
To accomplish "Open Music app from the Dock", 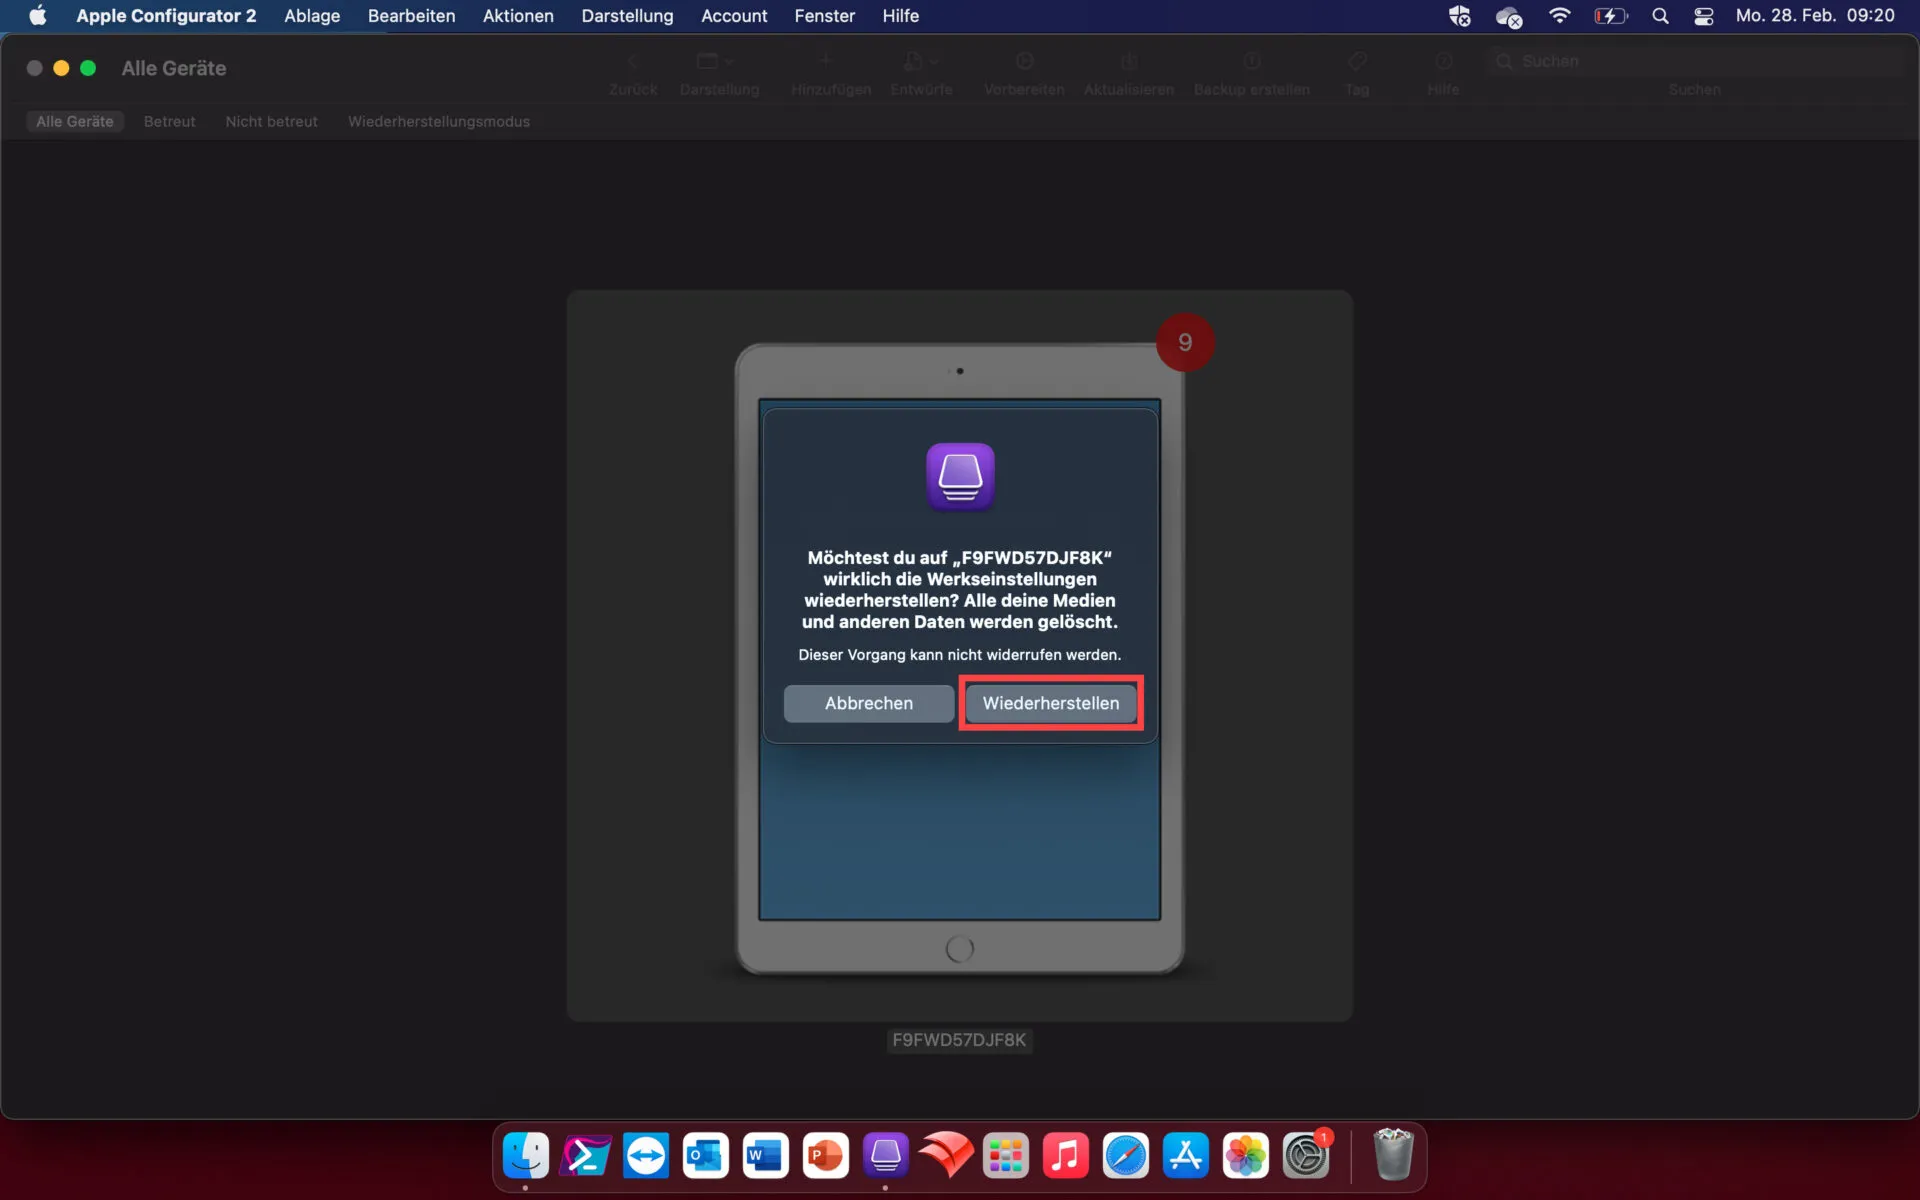I will tap(1066, 1156).
